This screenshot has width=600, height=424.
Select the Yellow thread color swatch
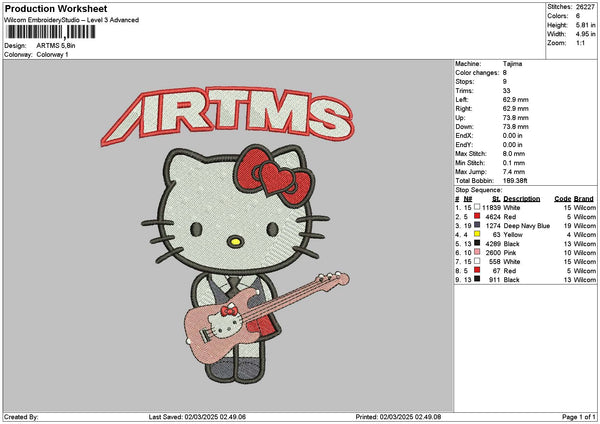pyautogui.click(x=477, y=234)
